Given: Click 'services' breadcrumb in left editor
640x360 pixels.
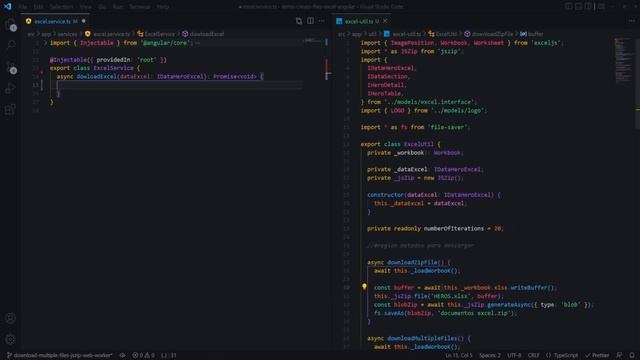Looking at the screenshot, I should point(67,34).
